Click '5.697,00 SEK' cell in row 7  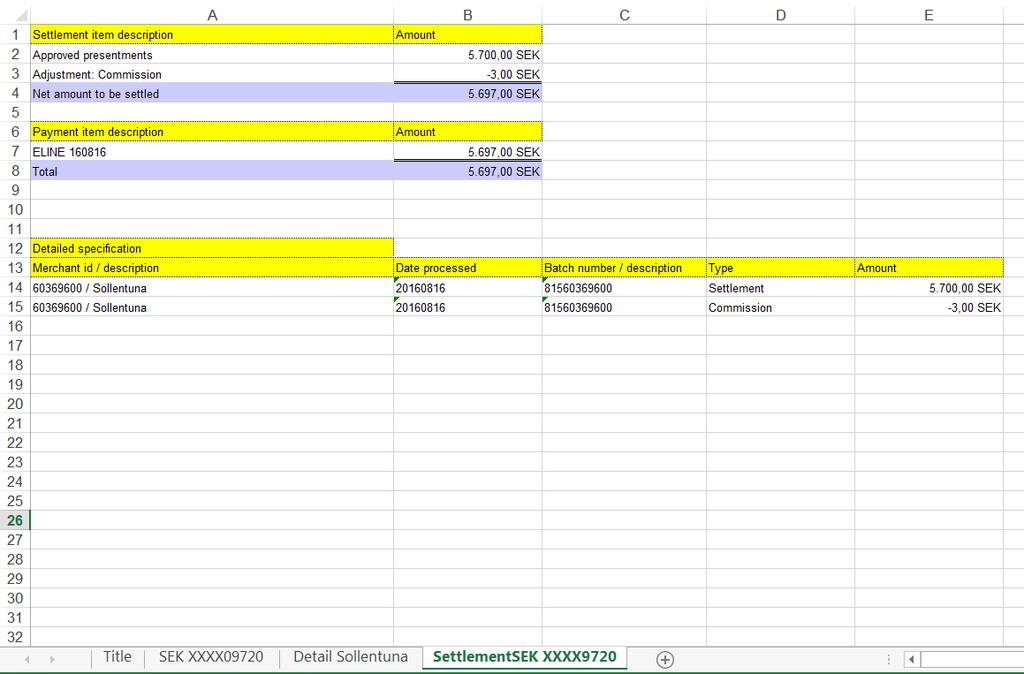[x=468, y=152]
